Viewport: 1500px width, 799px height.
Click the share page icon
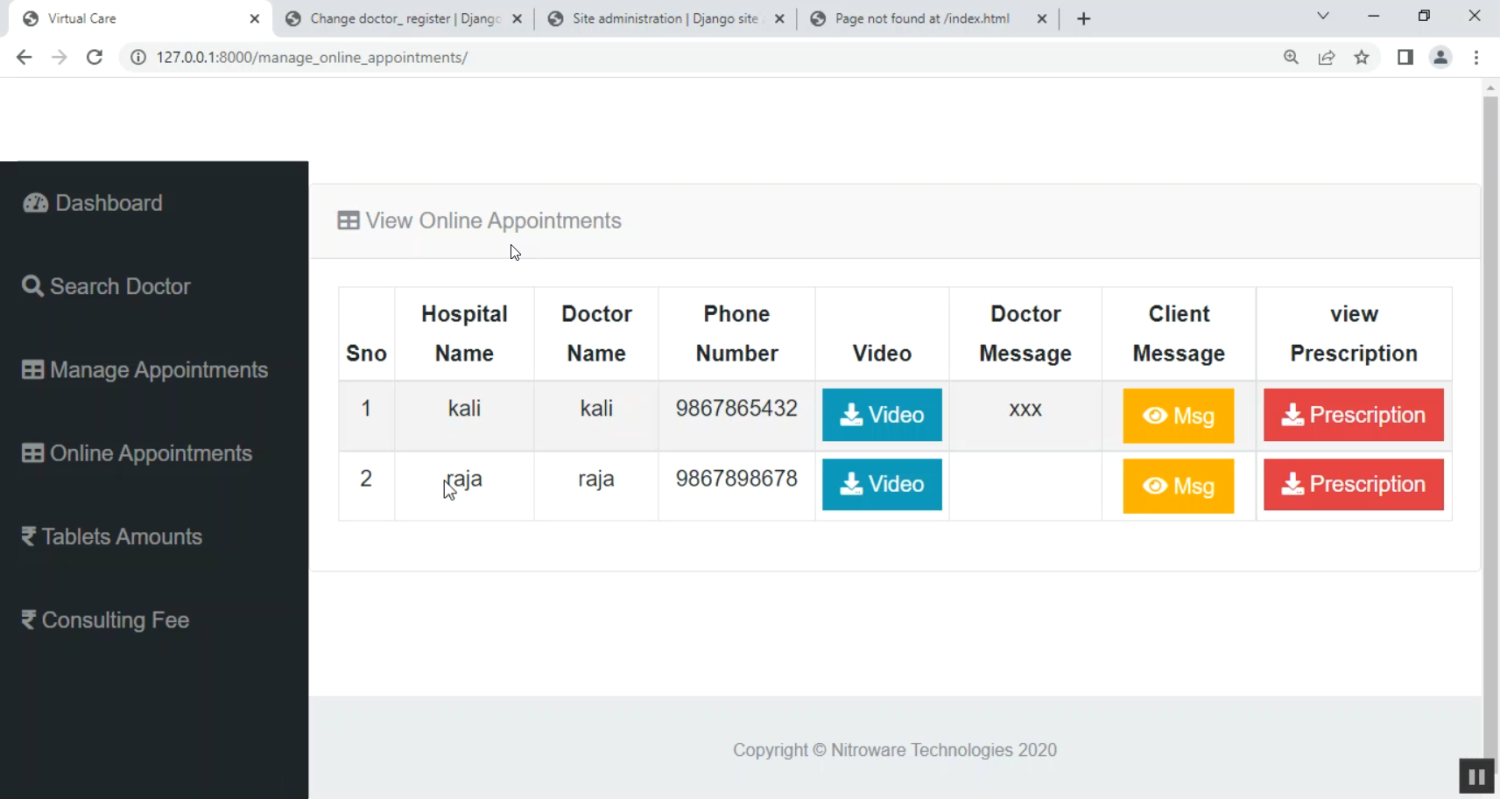click(x=1326, y=58)
